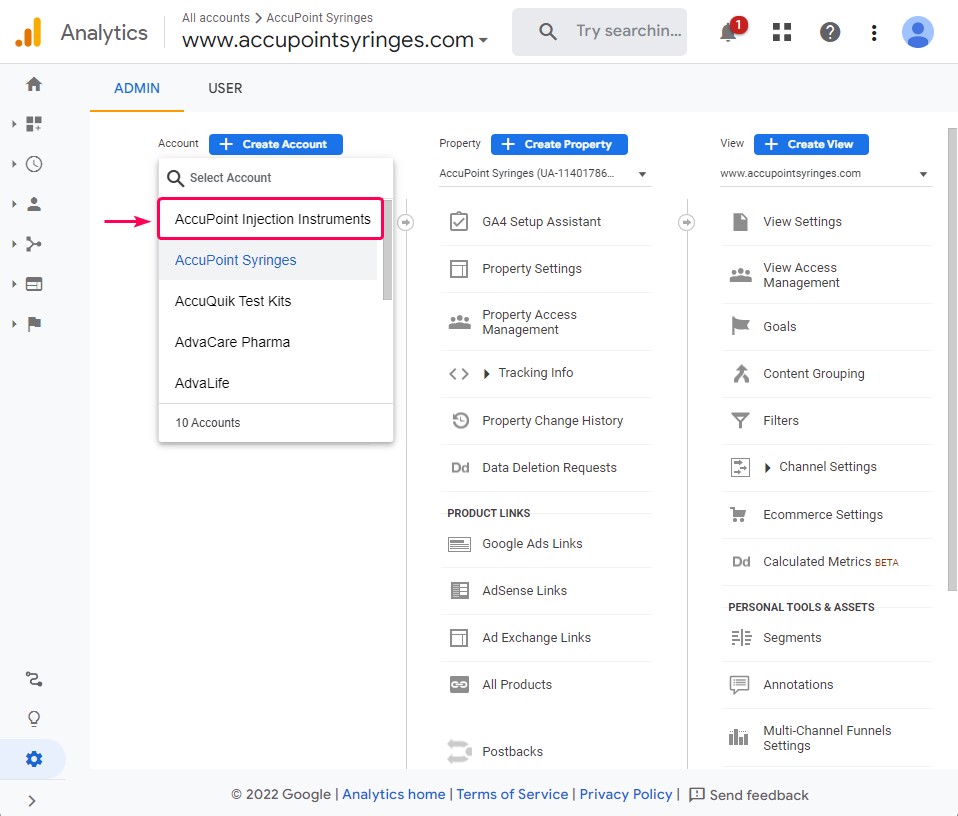Click the Create Property button
Screen dimensions: 958x816
[x=559, y=144]
